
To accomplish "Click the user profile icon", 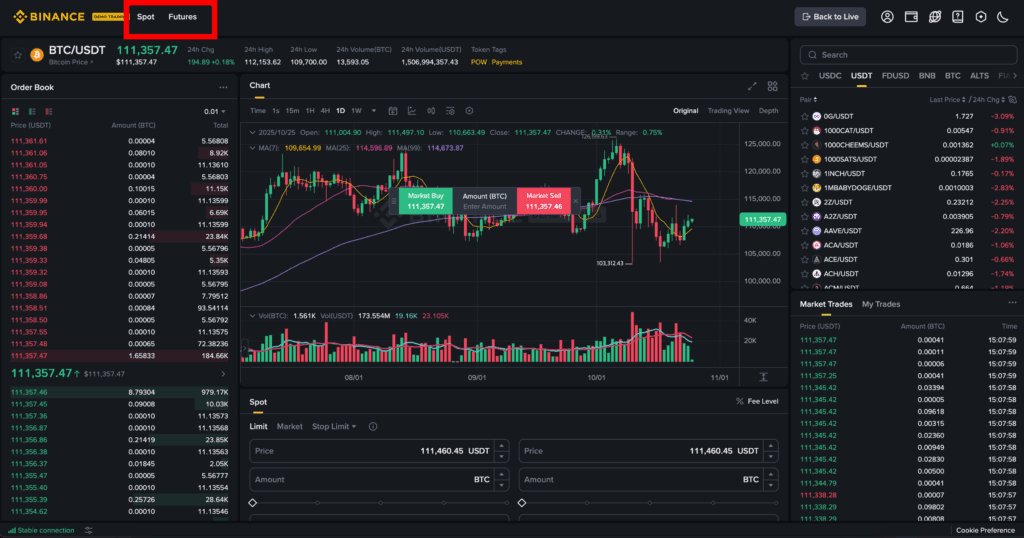I will tap(887, 17).
